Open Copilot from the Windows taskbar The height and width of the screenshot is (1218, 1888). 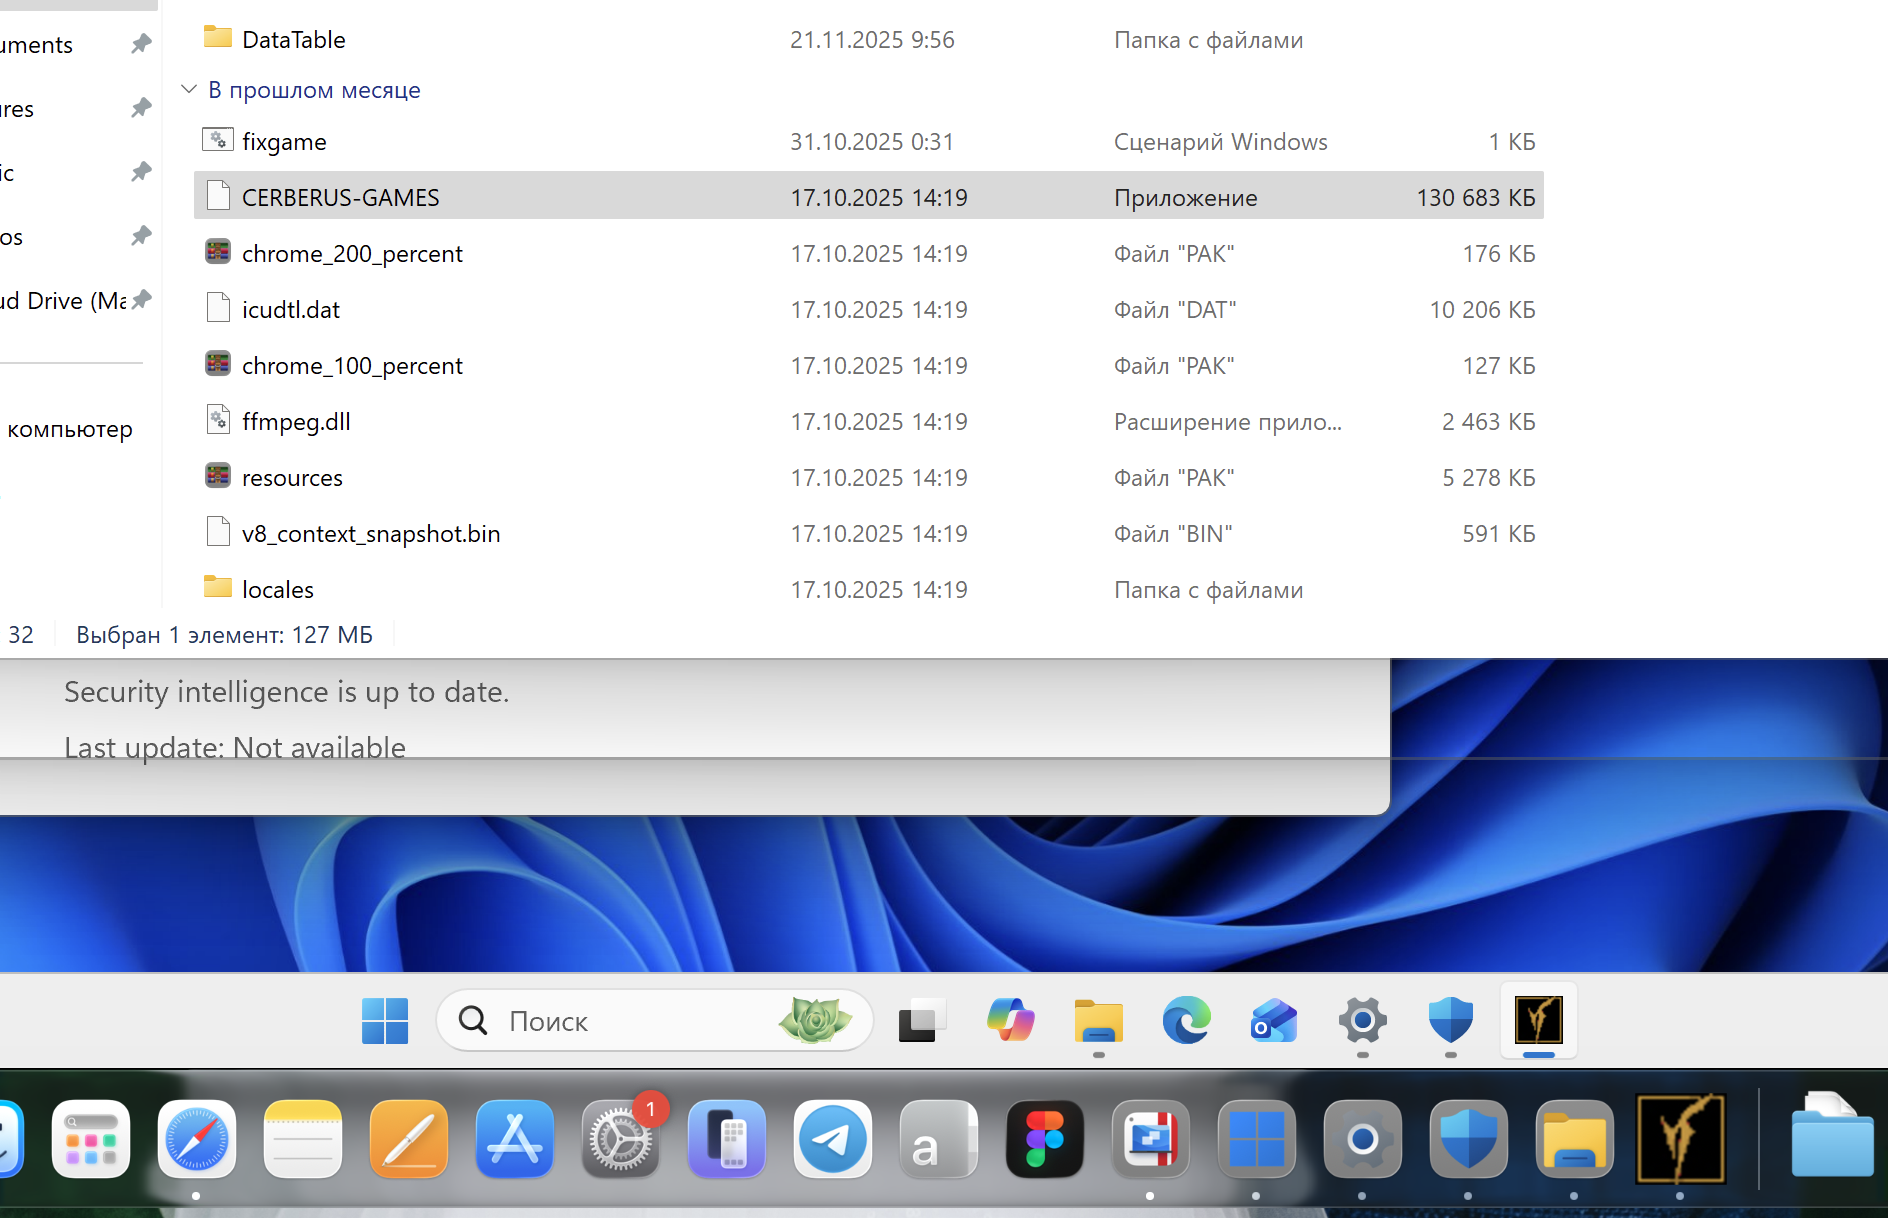click(x=1010, y=1021)
